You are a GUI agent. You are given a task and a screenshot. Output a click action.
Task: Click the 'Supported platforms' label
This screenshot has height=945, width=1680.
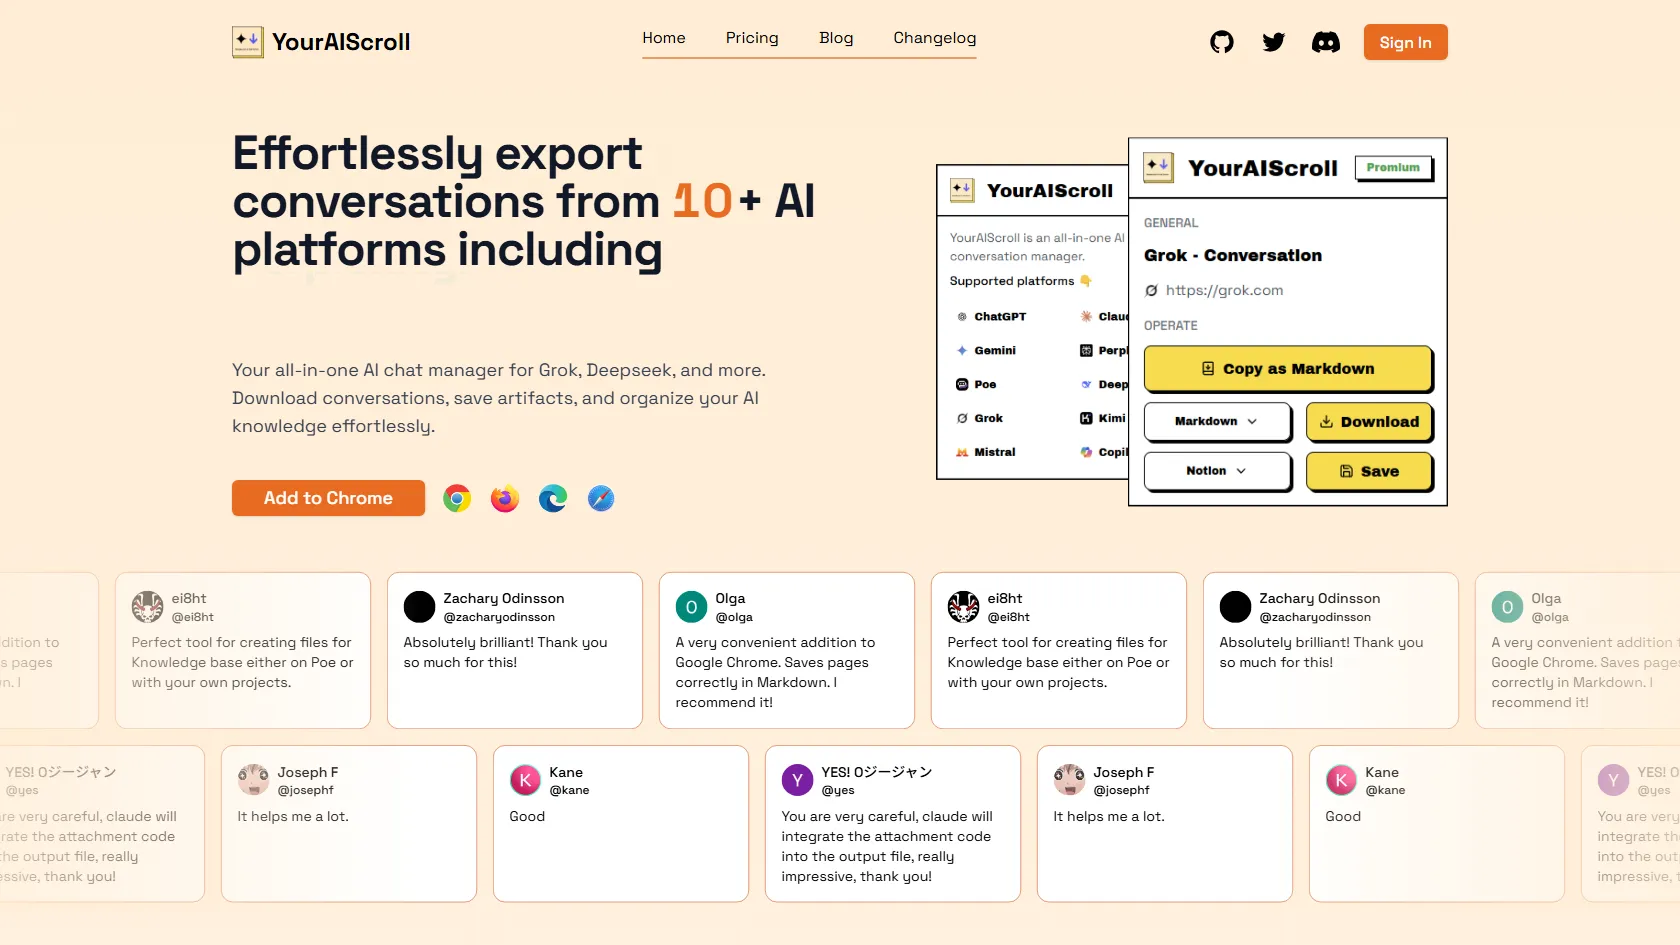click(1012, 281)
